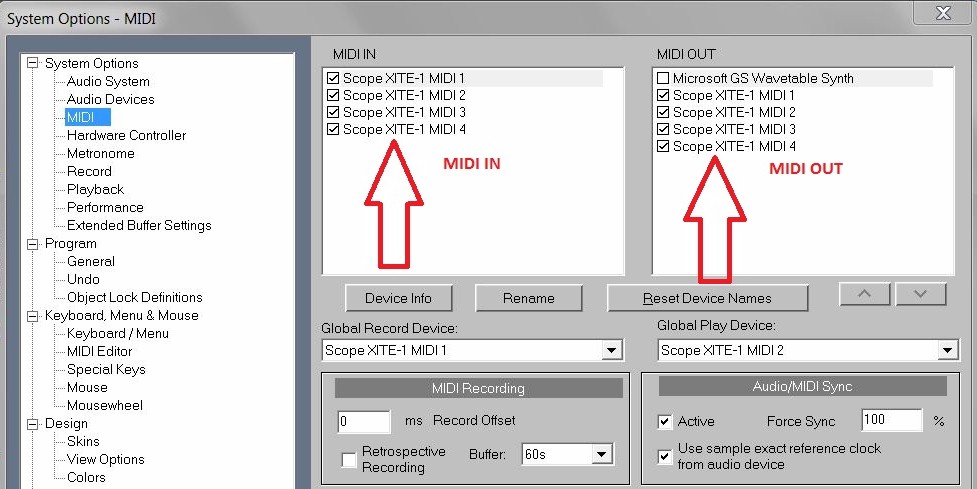Open Performance settings

point(105,207)
